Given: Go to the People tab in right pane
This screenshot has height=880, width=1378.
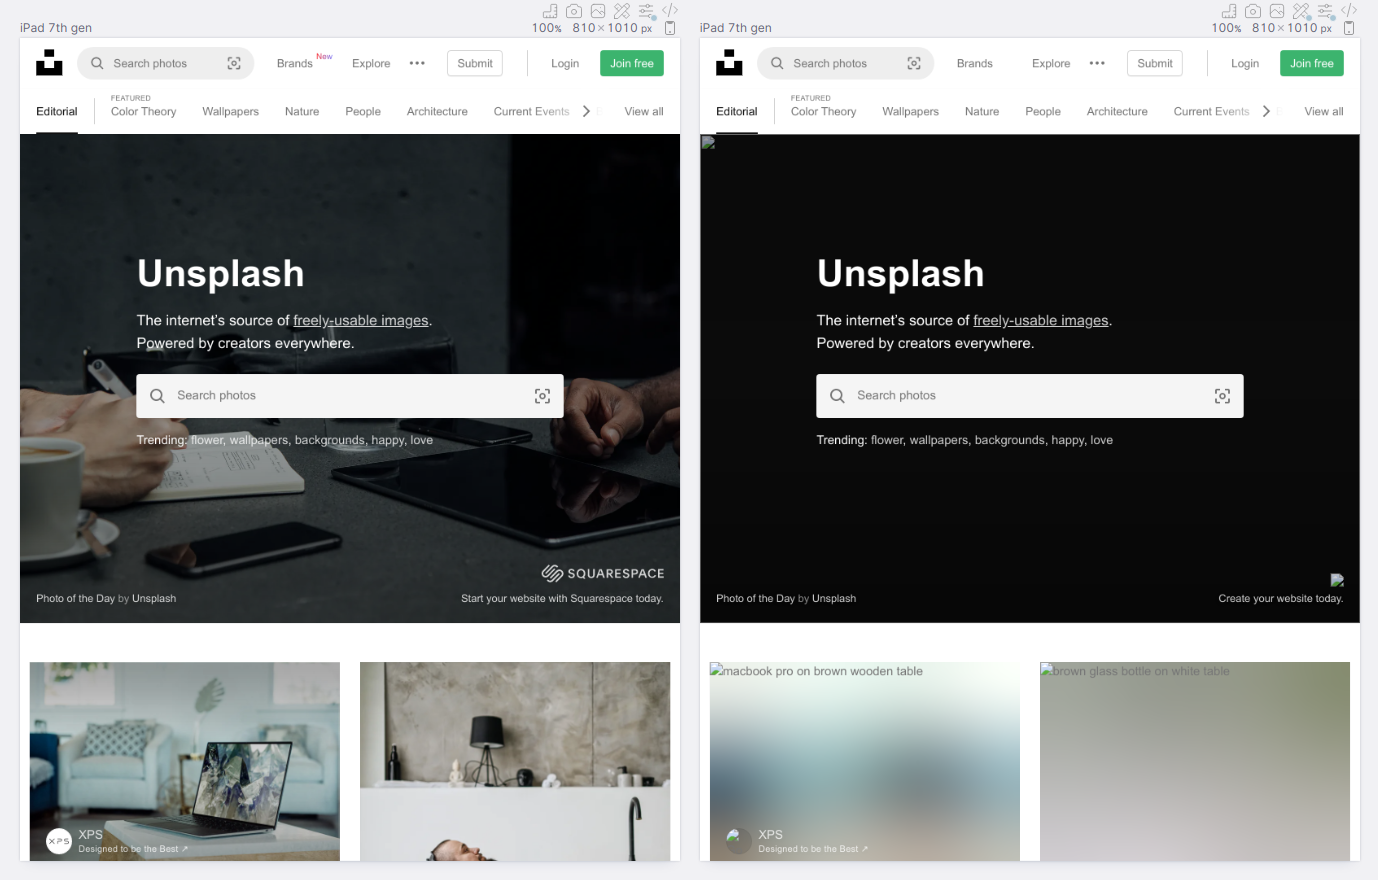Looking at the screenshot, I should click(x=1043, y=111).
